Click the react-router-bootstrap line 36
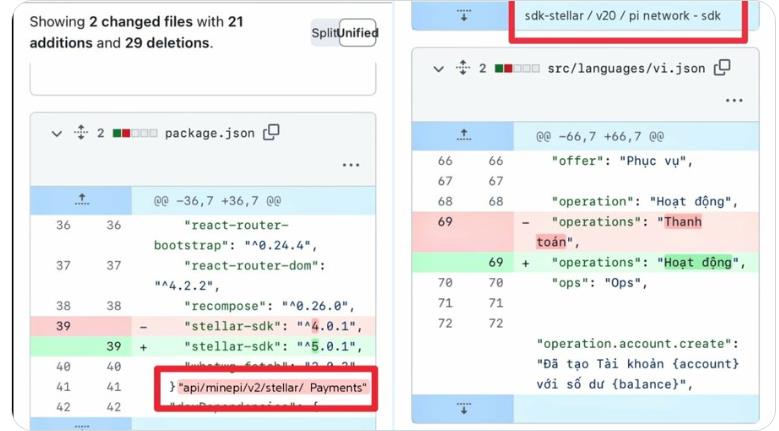 (203, 235)
